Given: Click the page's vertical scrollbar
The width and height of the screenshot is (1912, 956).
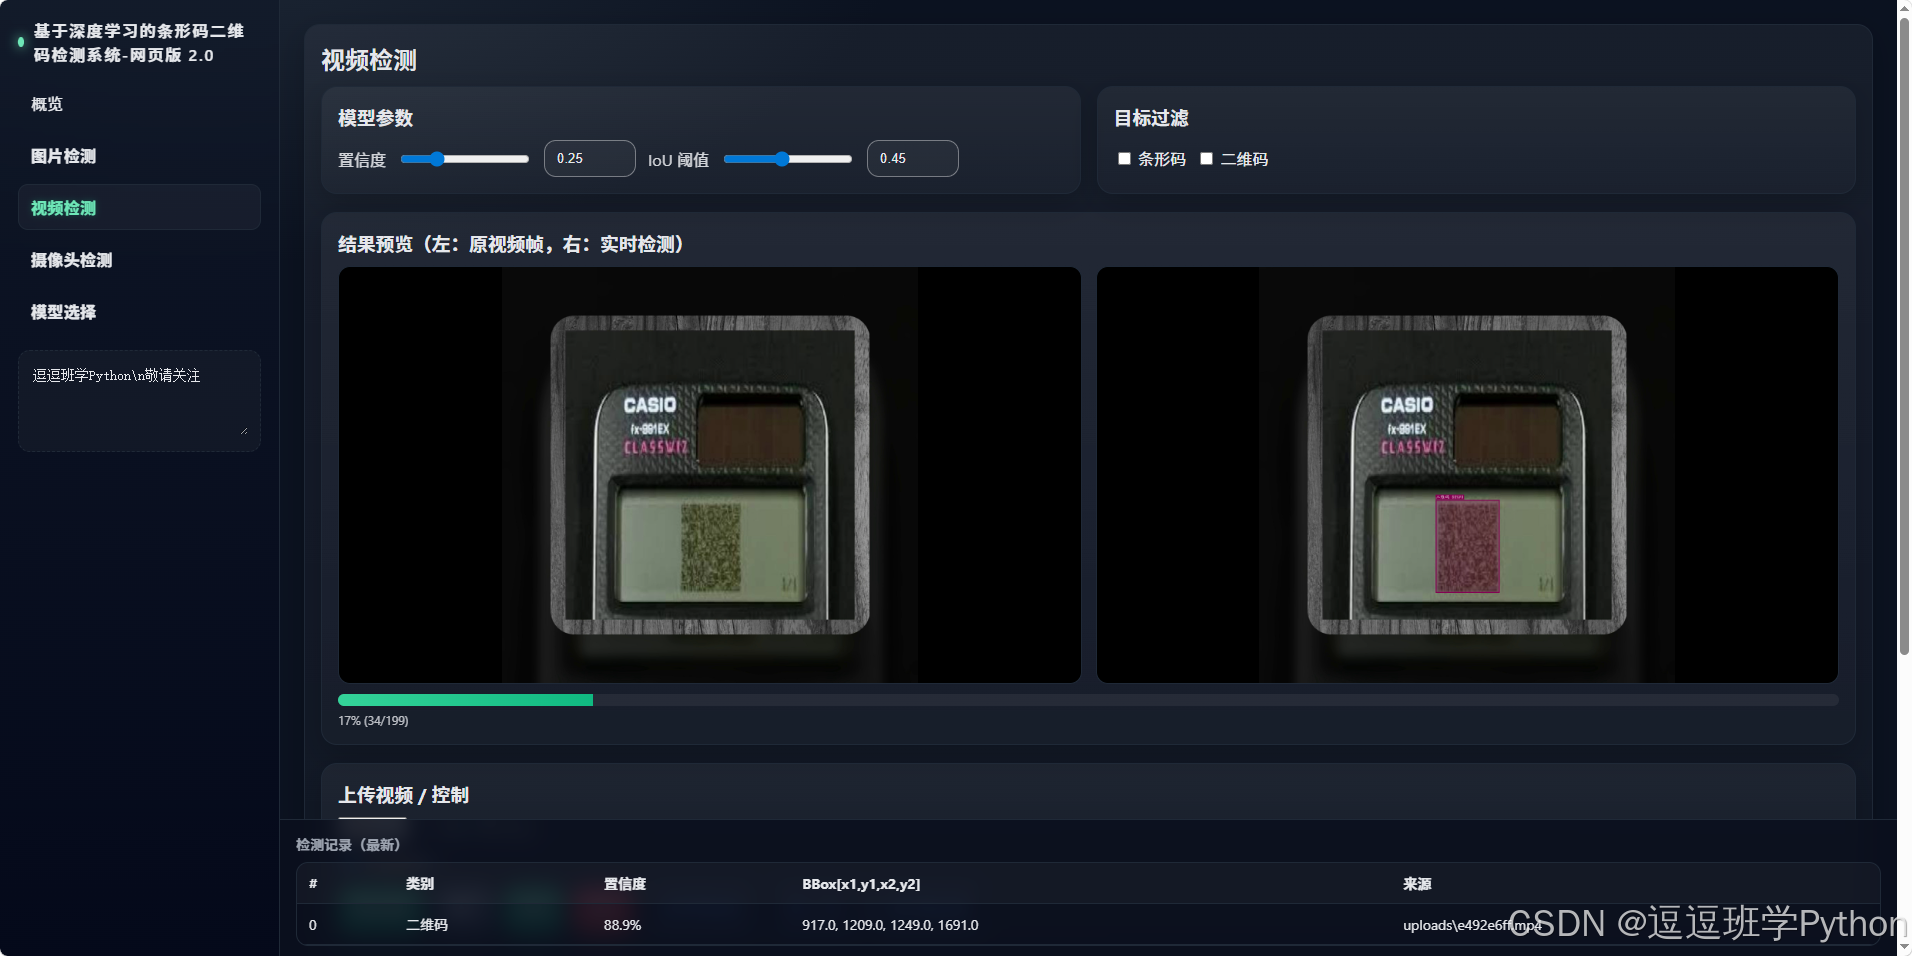Looking at the screenshot, I should coord(1904,335).
